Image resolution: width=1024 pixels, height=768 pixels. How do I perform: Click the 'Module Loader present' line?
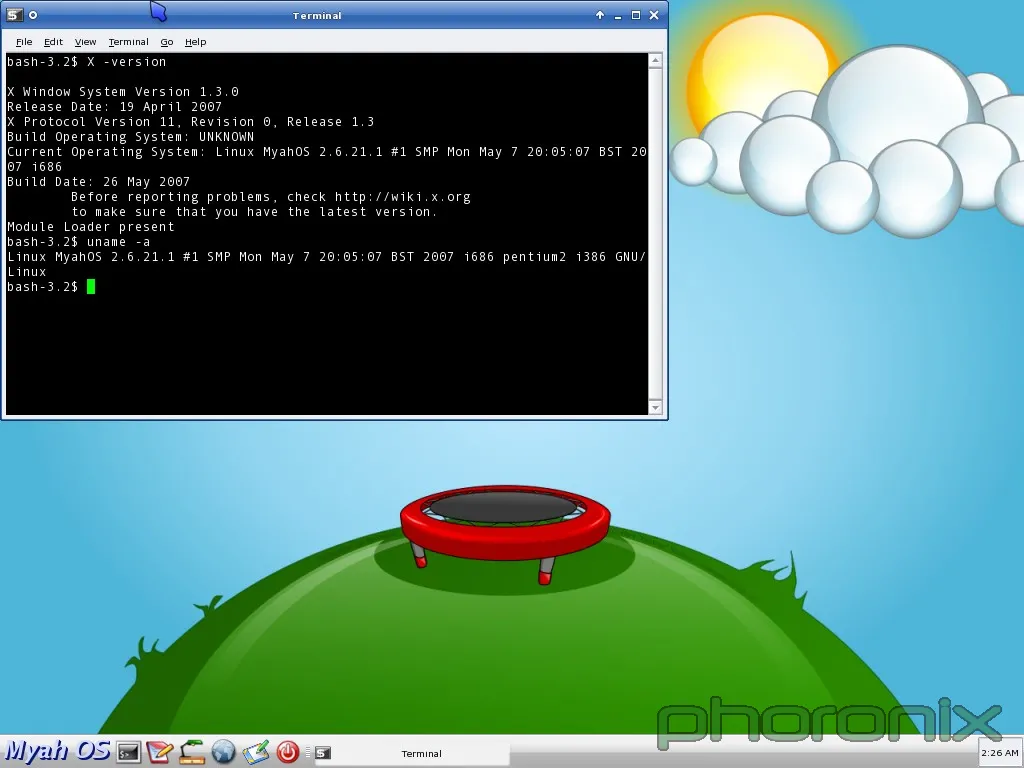click(91, 227)
